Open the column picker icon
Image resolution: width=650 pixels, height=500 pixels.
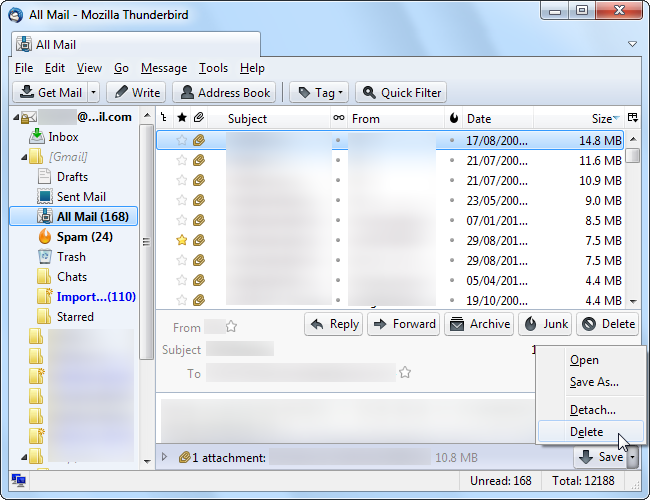click(x=633, y=118)
